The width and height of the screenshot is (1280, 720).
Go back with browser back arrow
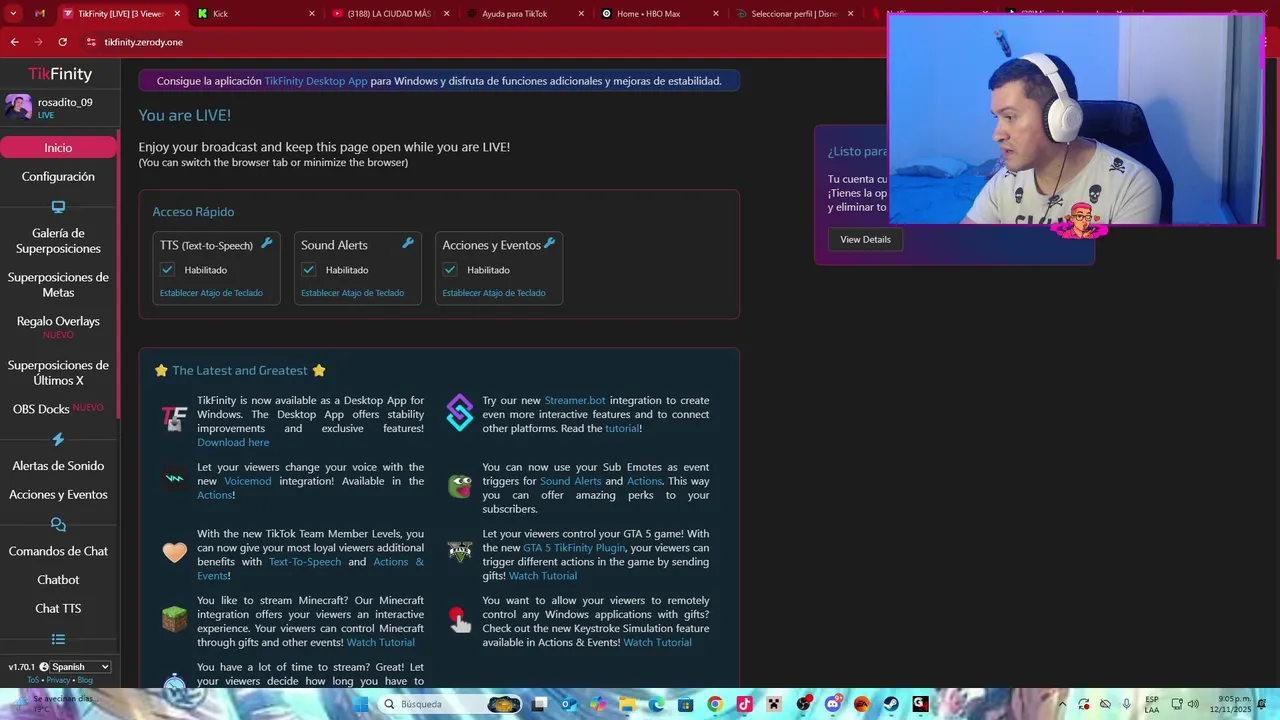tap(14, 42)
